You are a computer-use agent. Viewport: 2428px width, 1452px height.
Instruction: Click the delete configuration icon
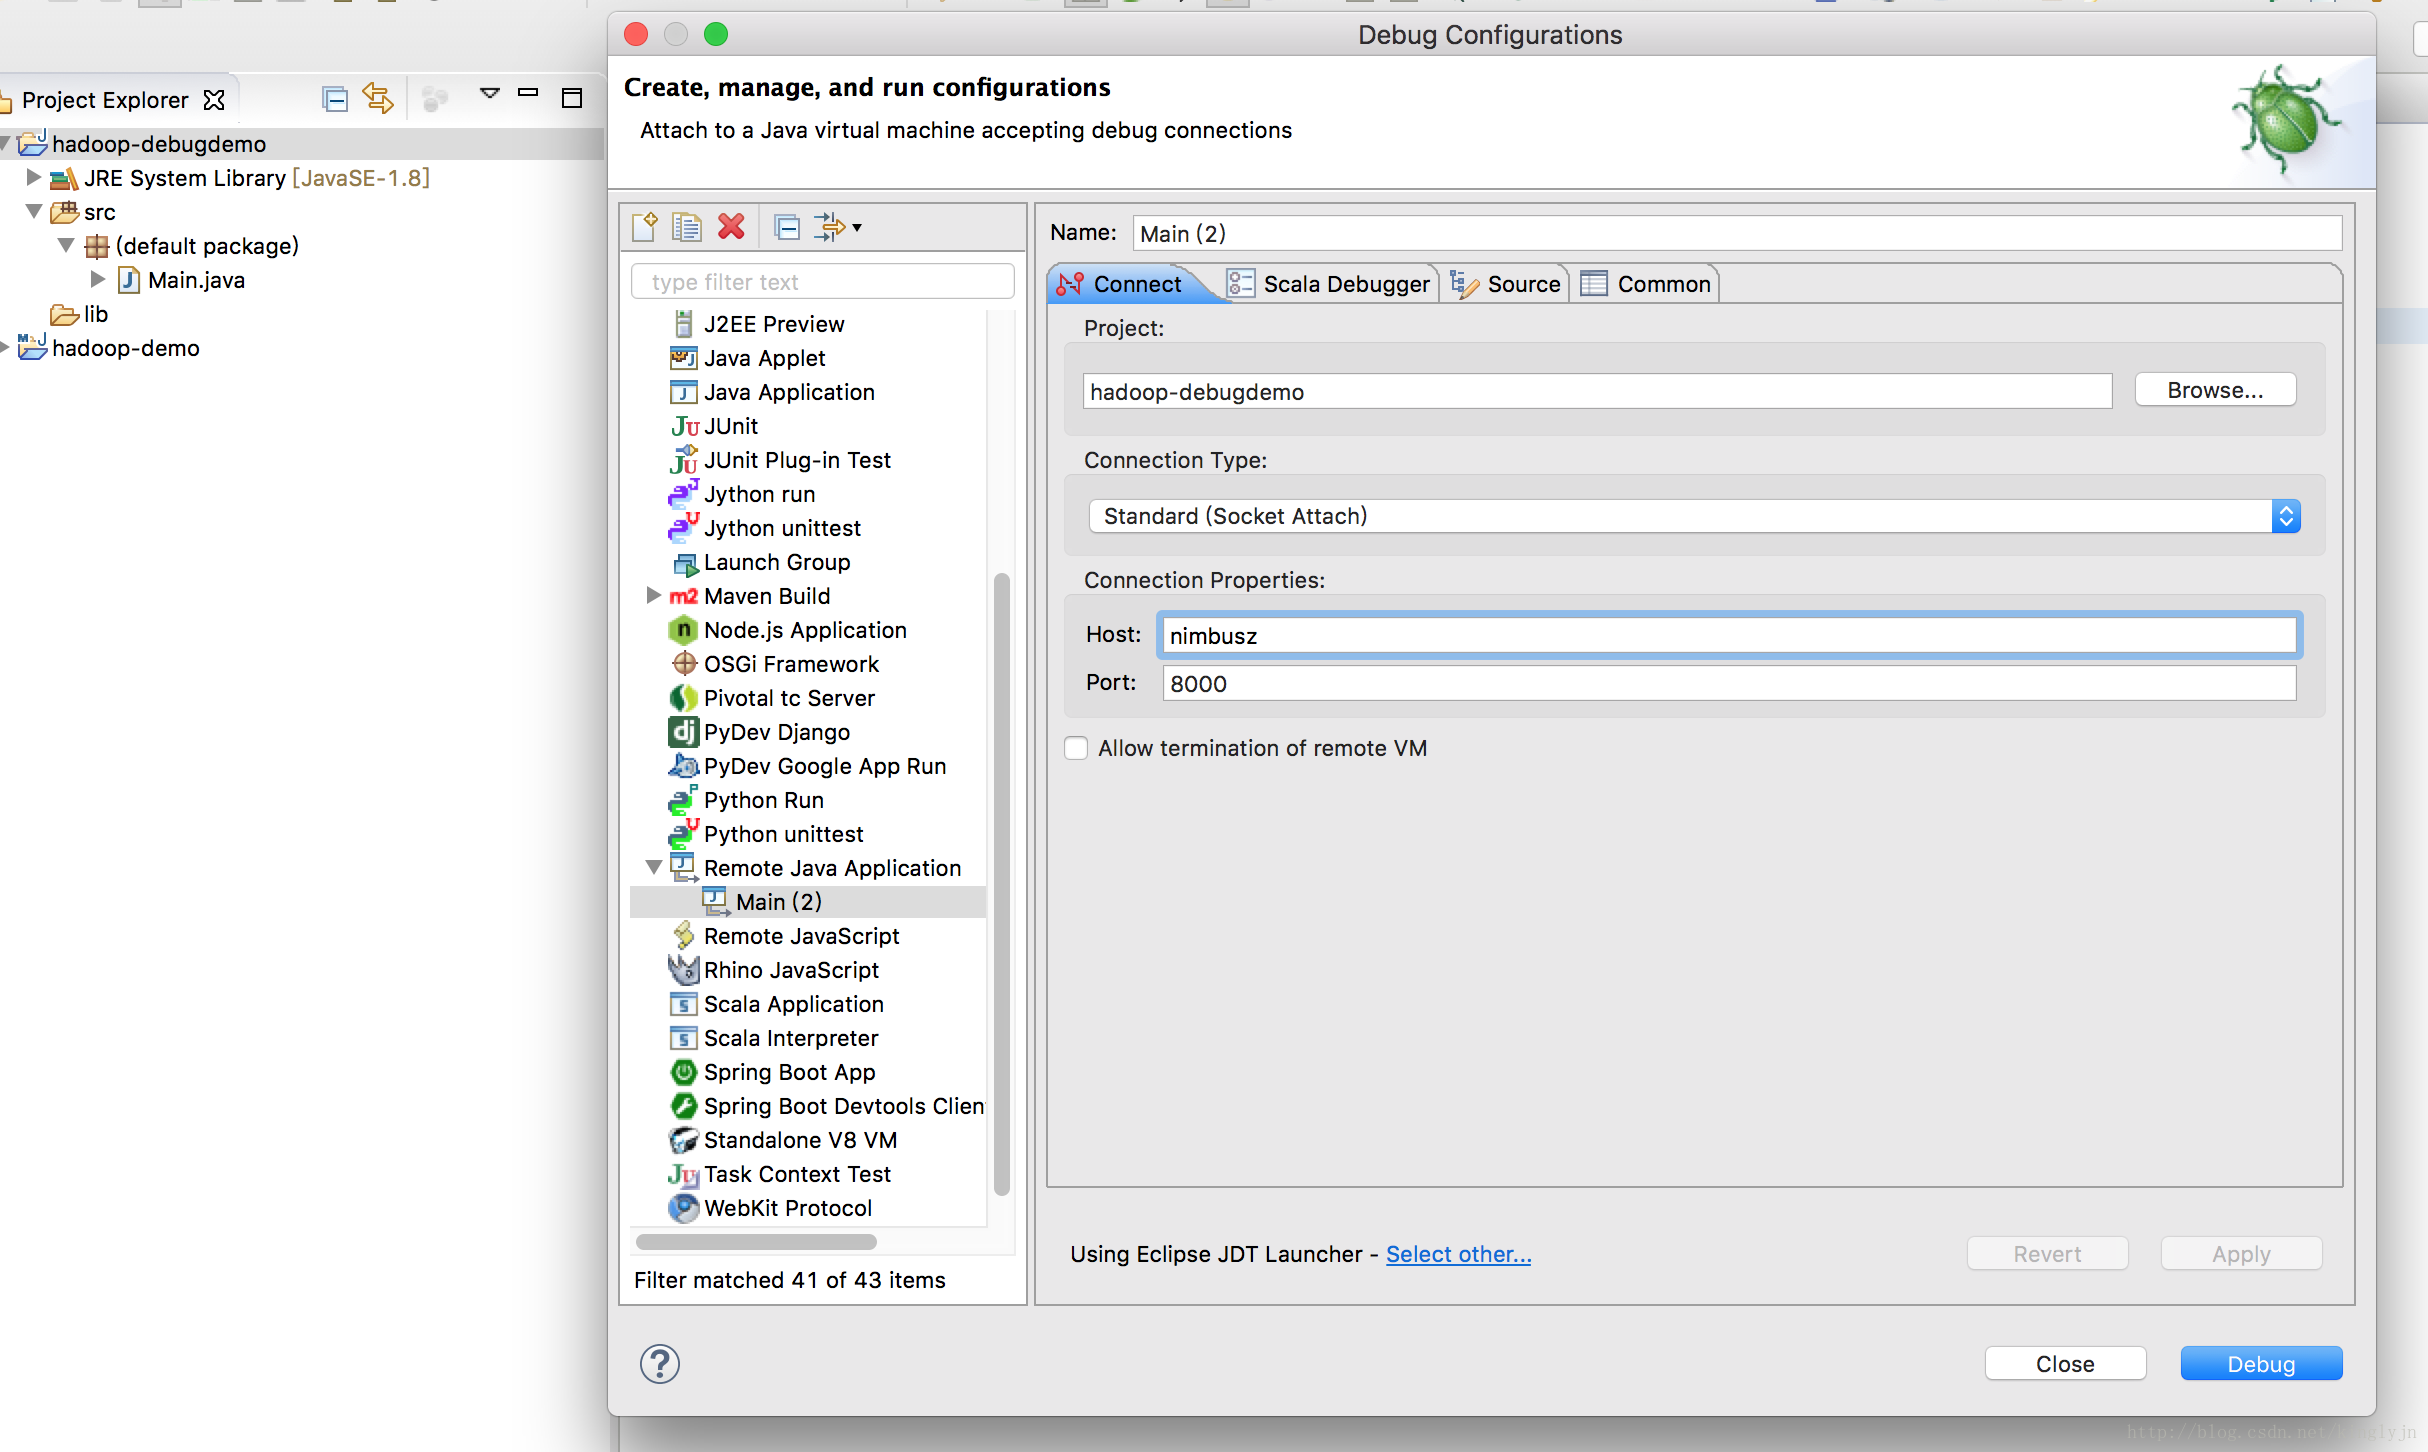point(729,226)
